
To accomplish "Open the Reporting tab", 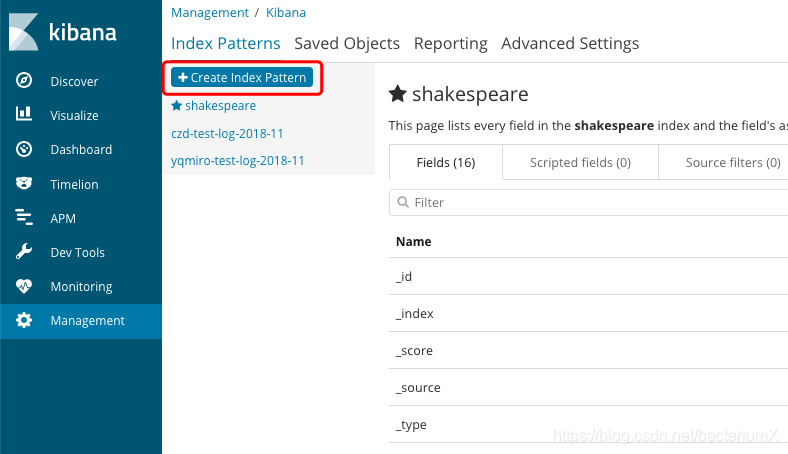I will tap(450, 43).
